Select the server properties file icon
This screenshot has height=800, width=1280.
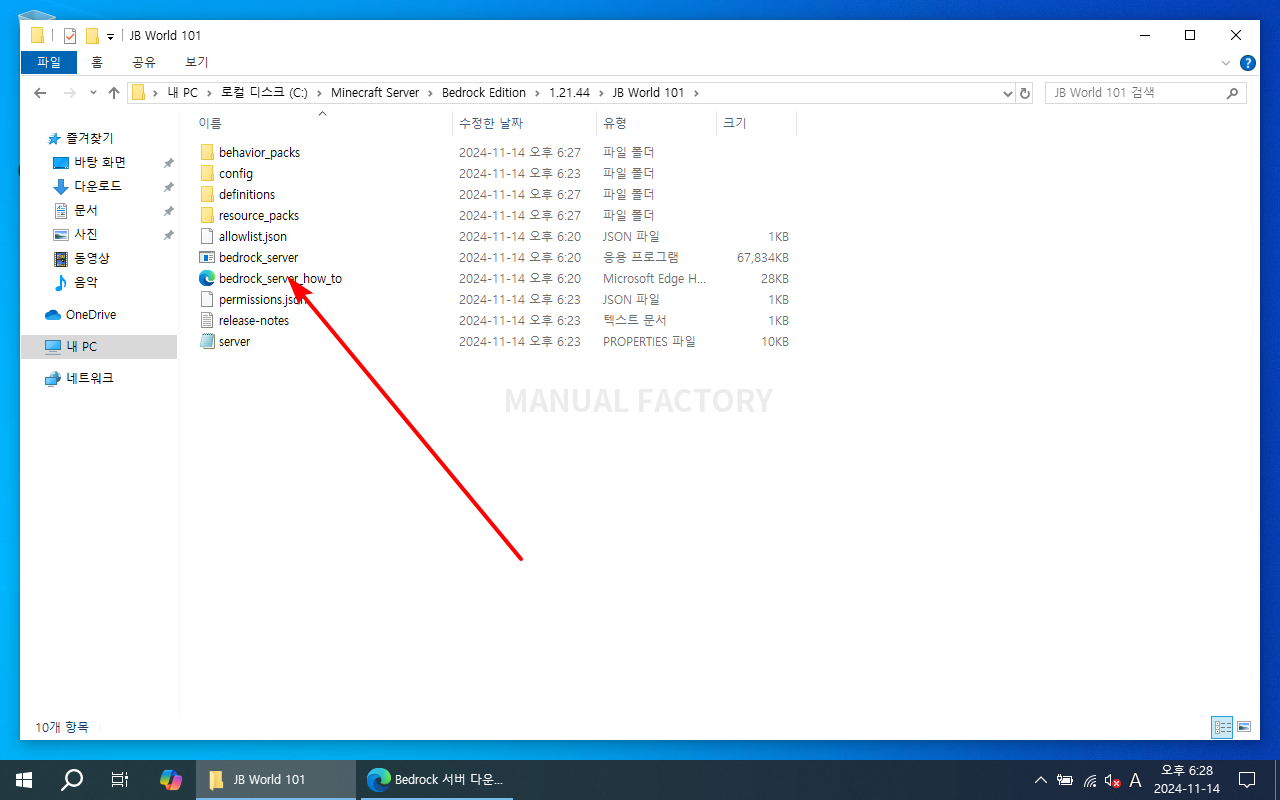(x=207, y=341)
